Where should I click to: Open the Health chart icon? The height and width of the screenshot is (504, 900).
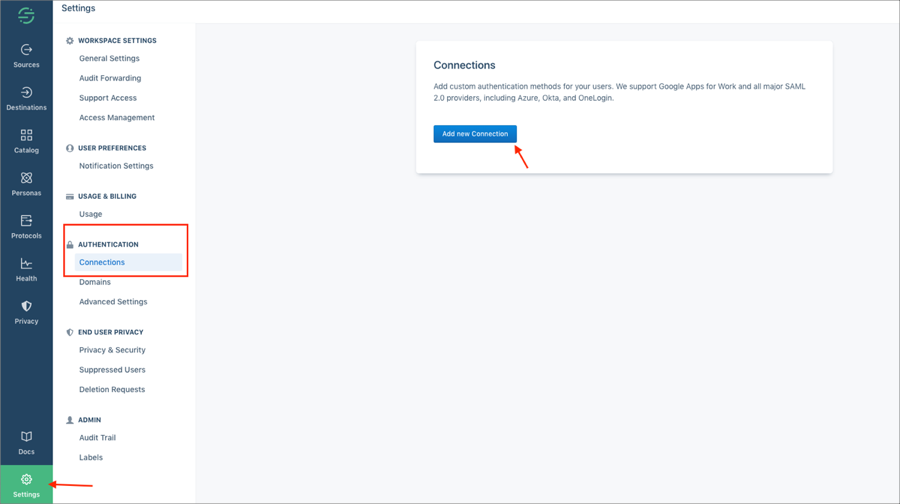point(26,270)
